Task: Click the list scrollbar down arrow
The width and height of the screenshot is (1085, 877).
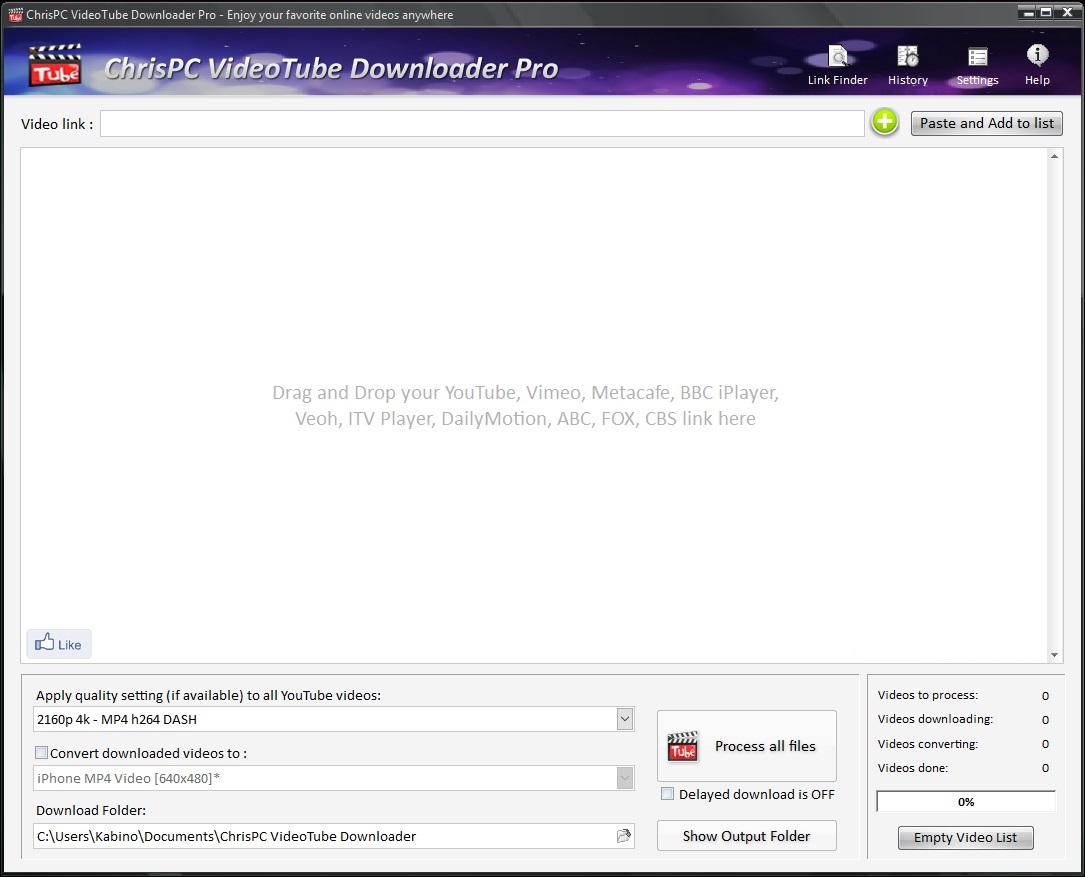Action: click(x=1055, y=655)
